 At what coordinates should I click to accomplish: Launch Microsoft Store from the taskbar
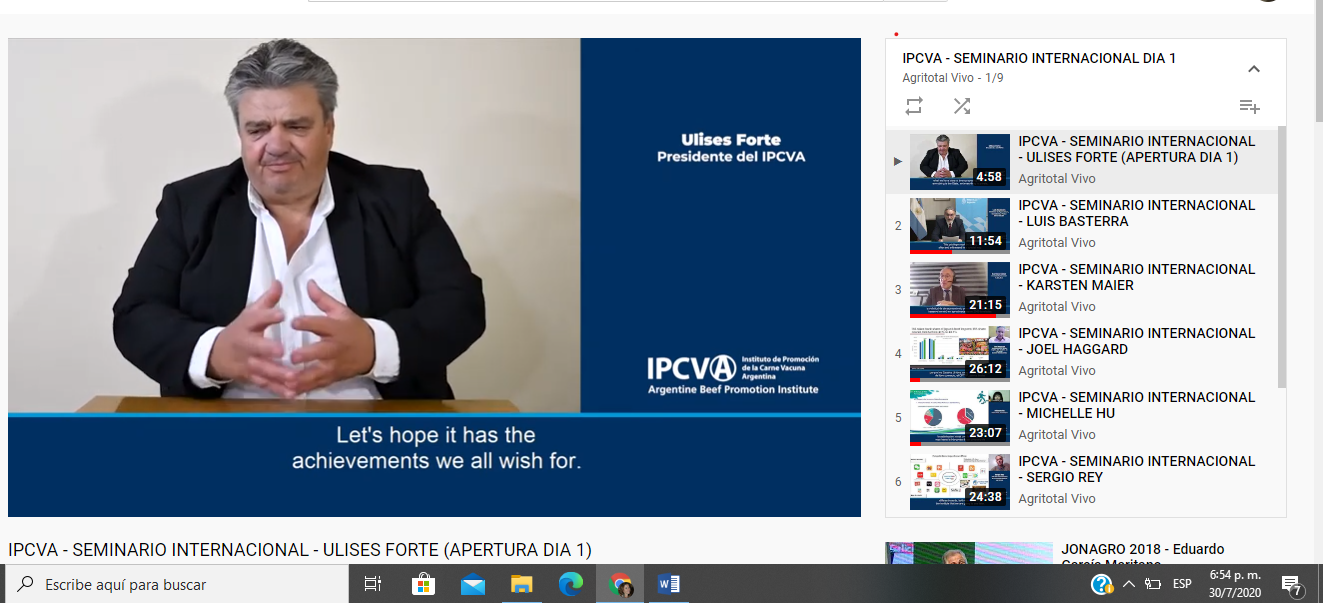423,584
